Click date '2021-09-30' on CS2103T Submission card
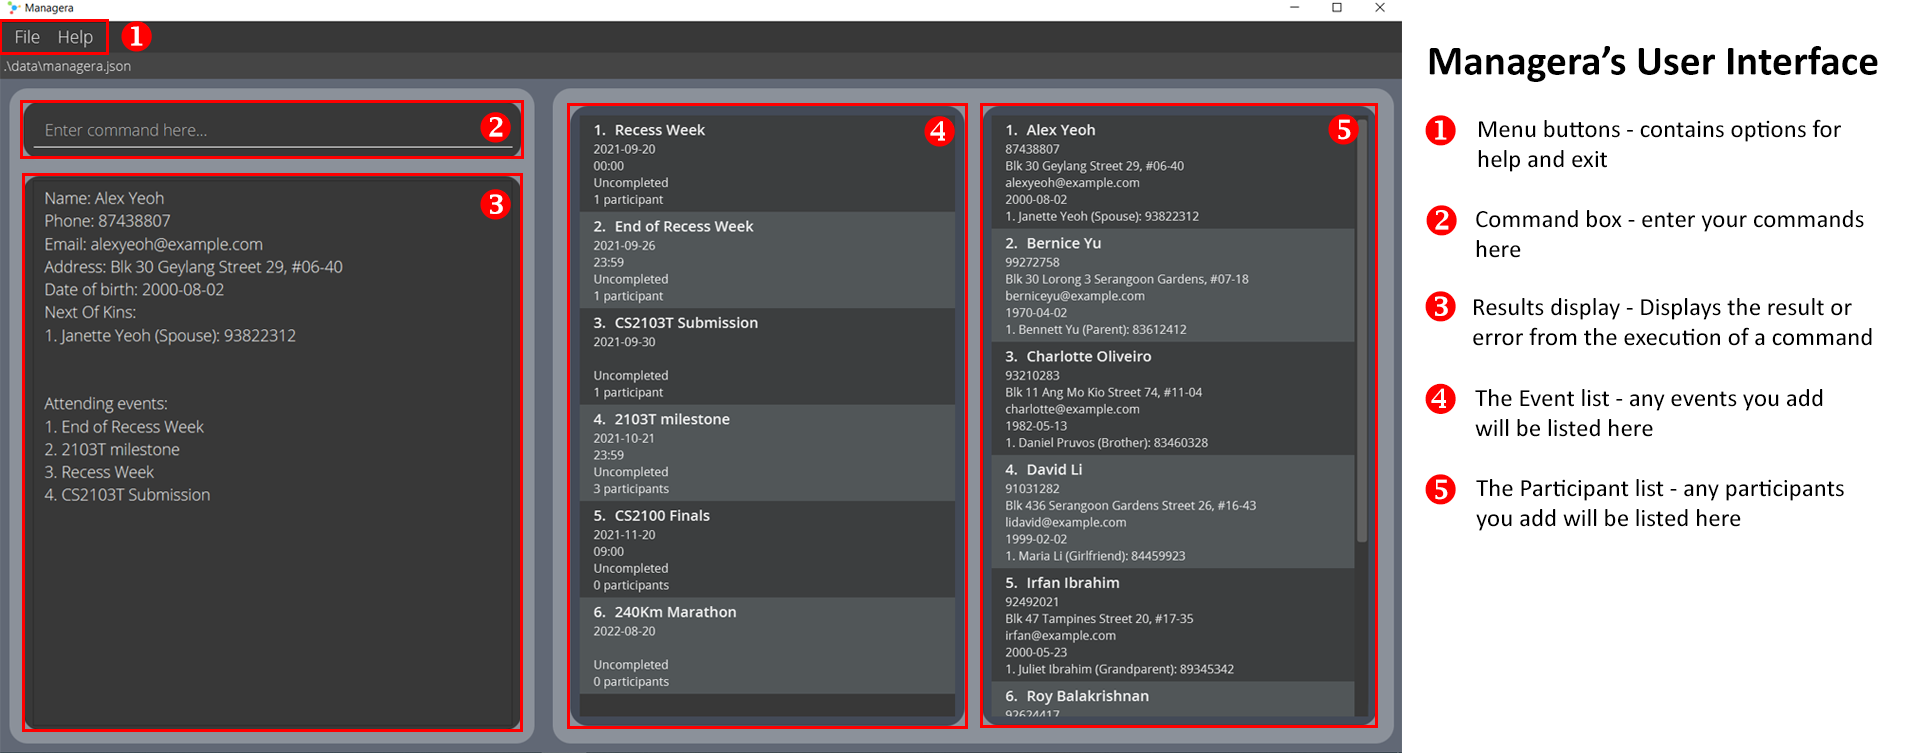 [x=624, y=342]
